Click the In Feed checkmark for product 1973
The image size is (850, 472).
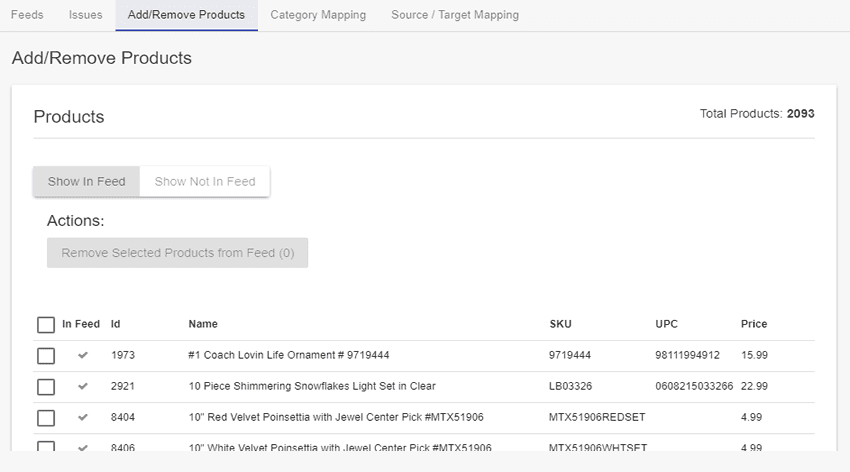[82, 355]
